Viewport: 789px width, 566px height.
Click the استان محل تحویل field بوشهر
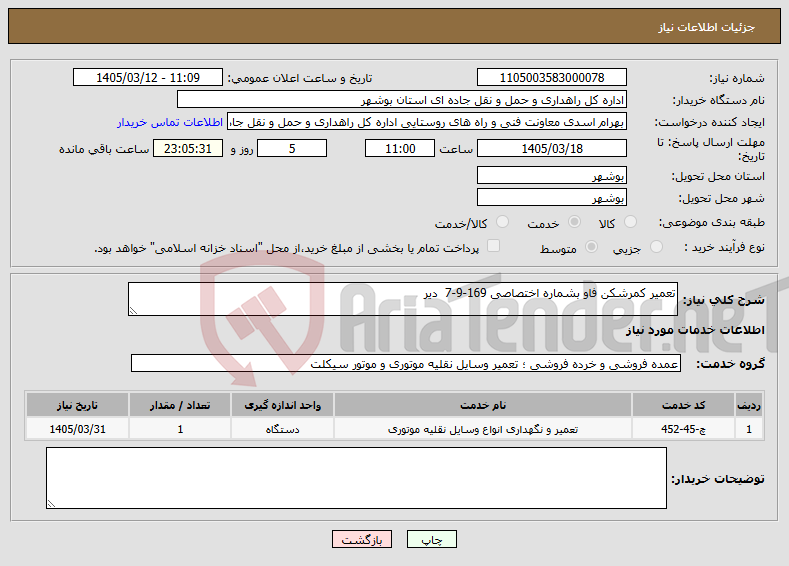551,175
